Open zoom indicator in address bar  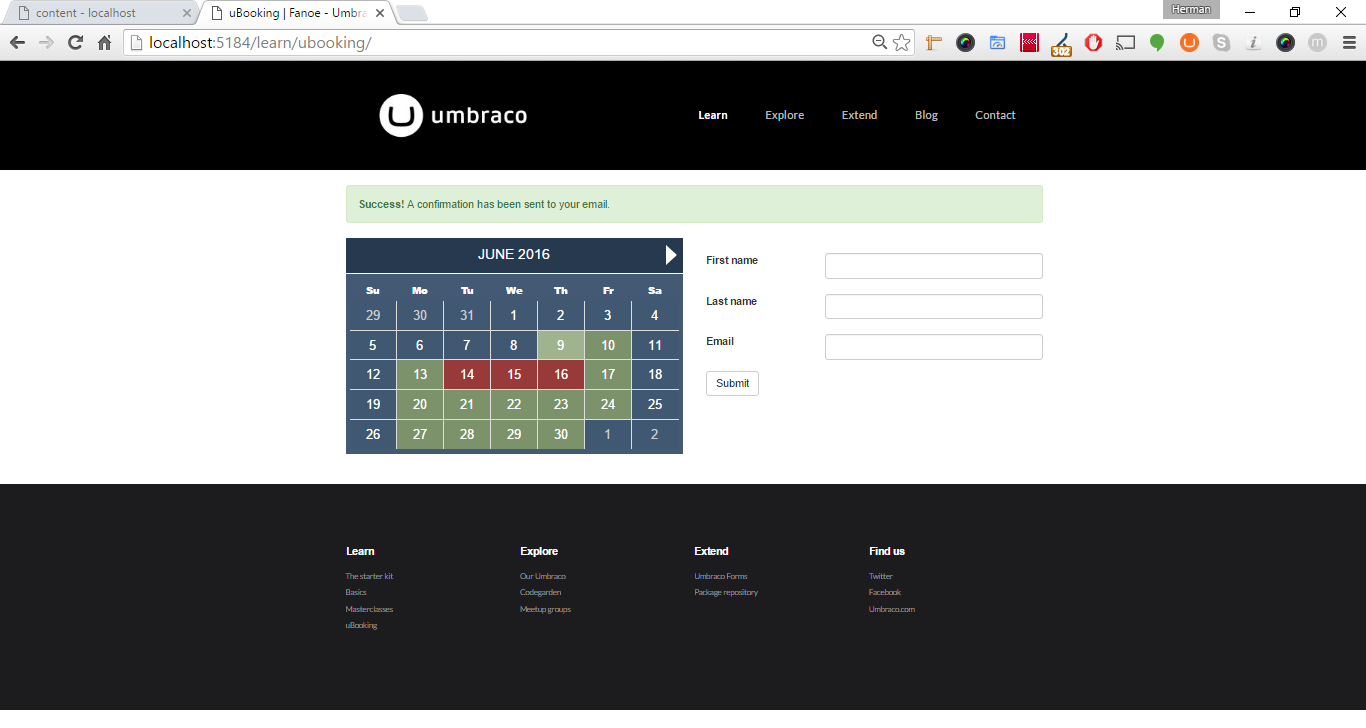(x=880, y=42)
